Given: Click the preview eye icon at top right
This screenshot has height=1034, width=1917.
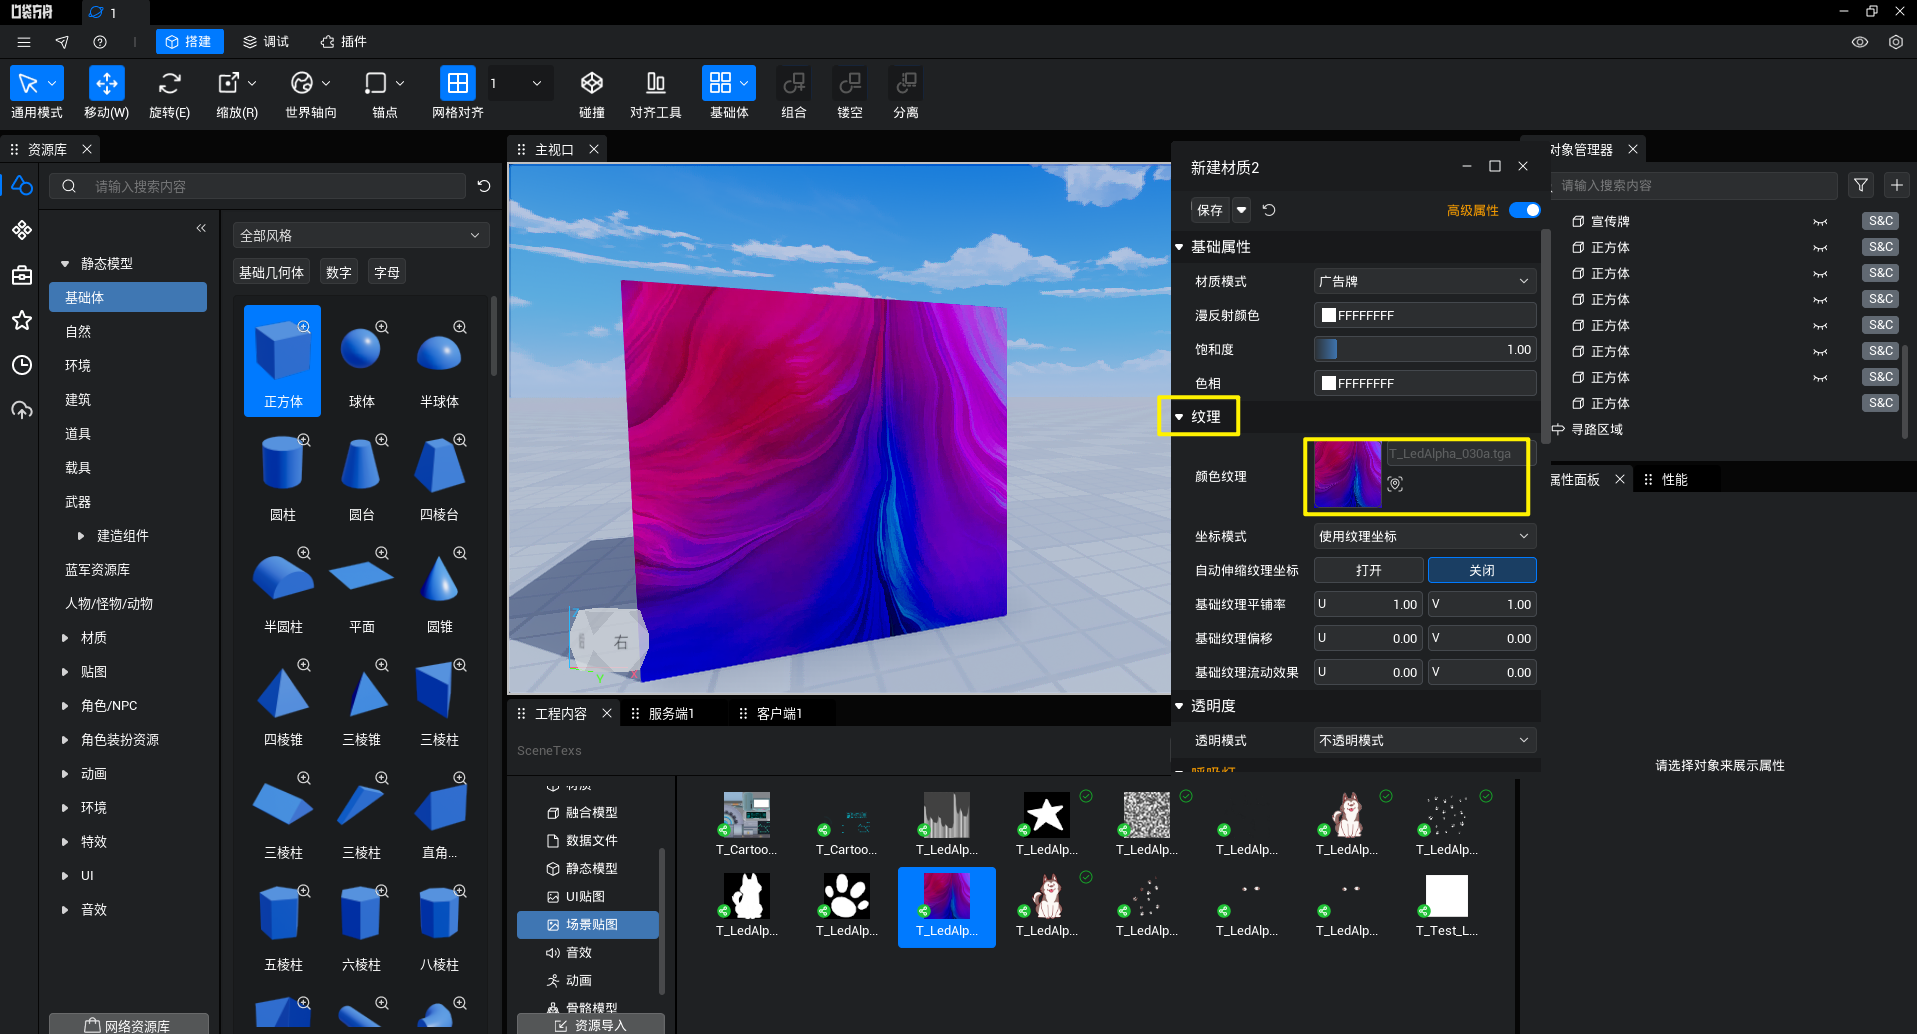Looking at the screenshot, I should click(1860, 42).
